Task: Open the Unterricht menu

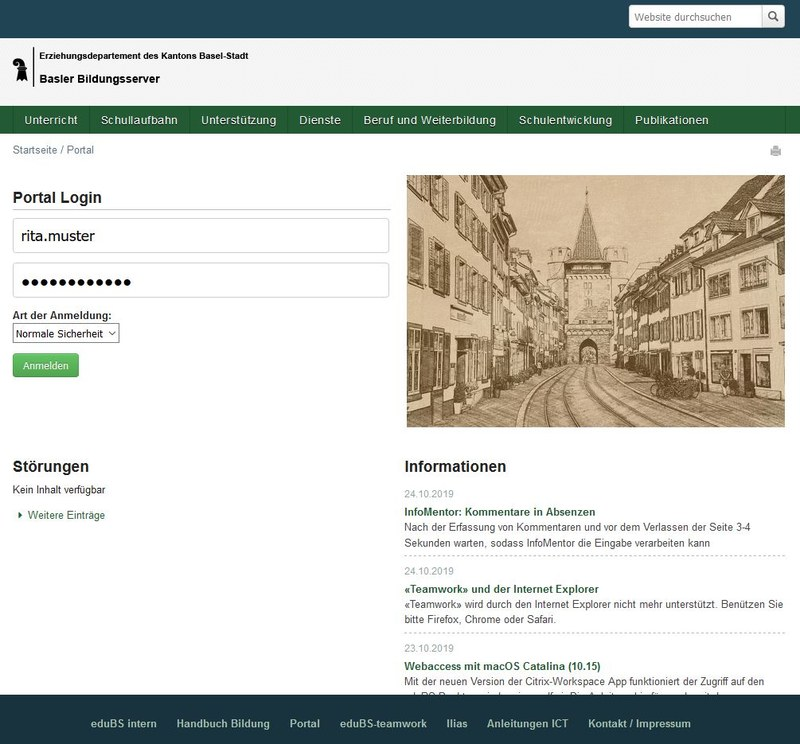Action: pos(49,119)
